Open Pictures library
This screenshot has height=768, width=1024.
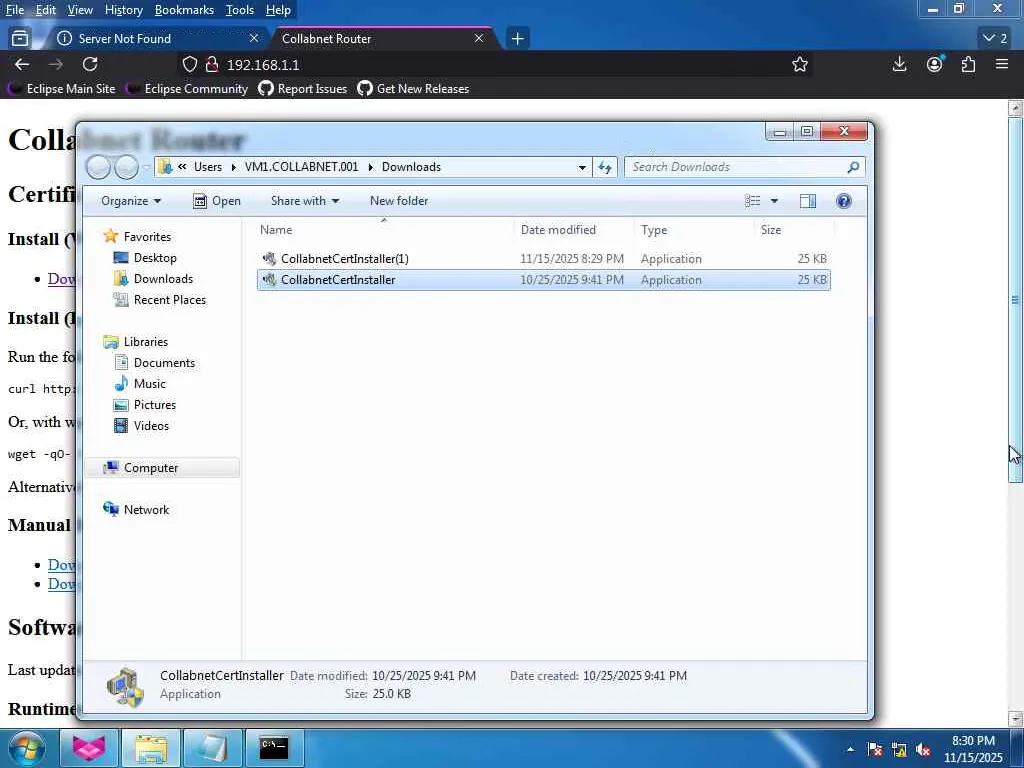coord(145,405)
